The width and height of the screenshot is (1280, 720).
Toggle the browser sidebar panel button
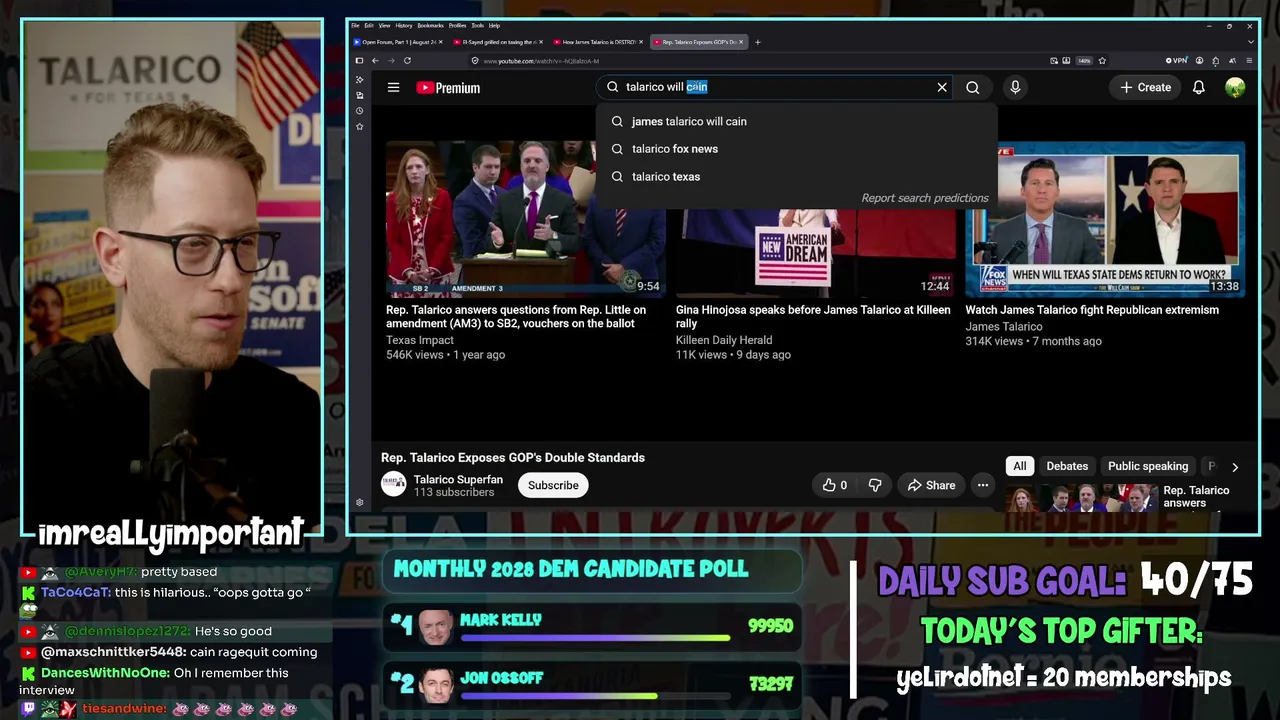pyautogui.click(x=359, y=61)
